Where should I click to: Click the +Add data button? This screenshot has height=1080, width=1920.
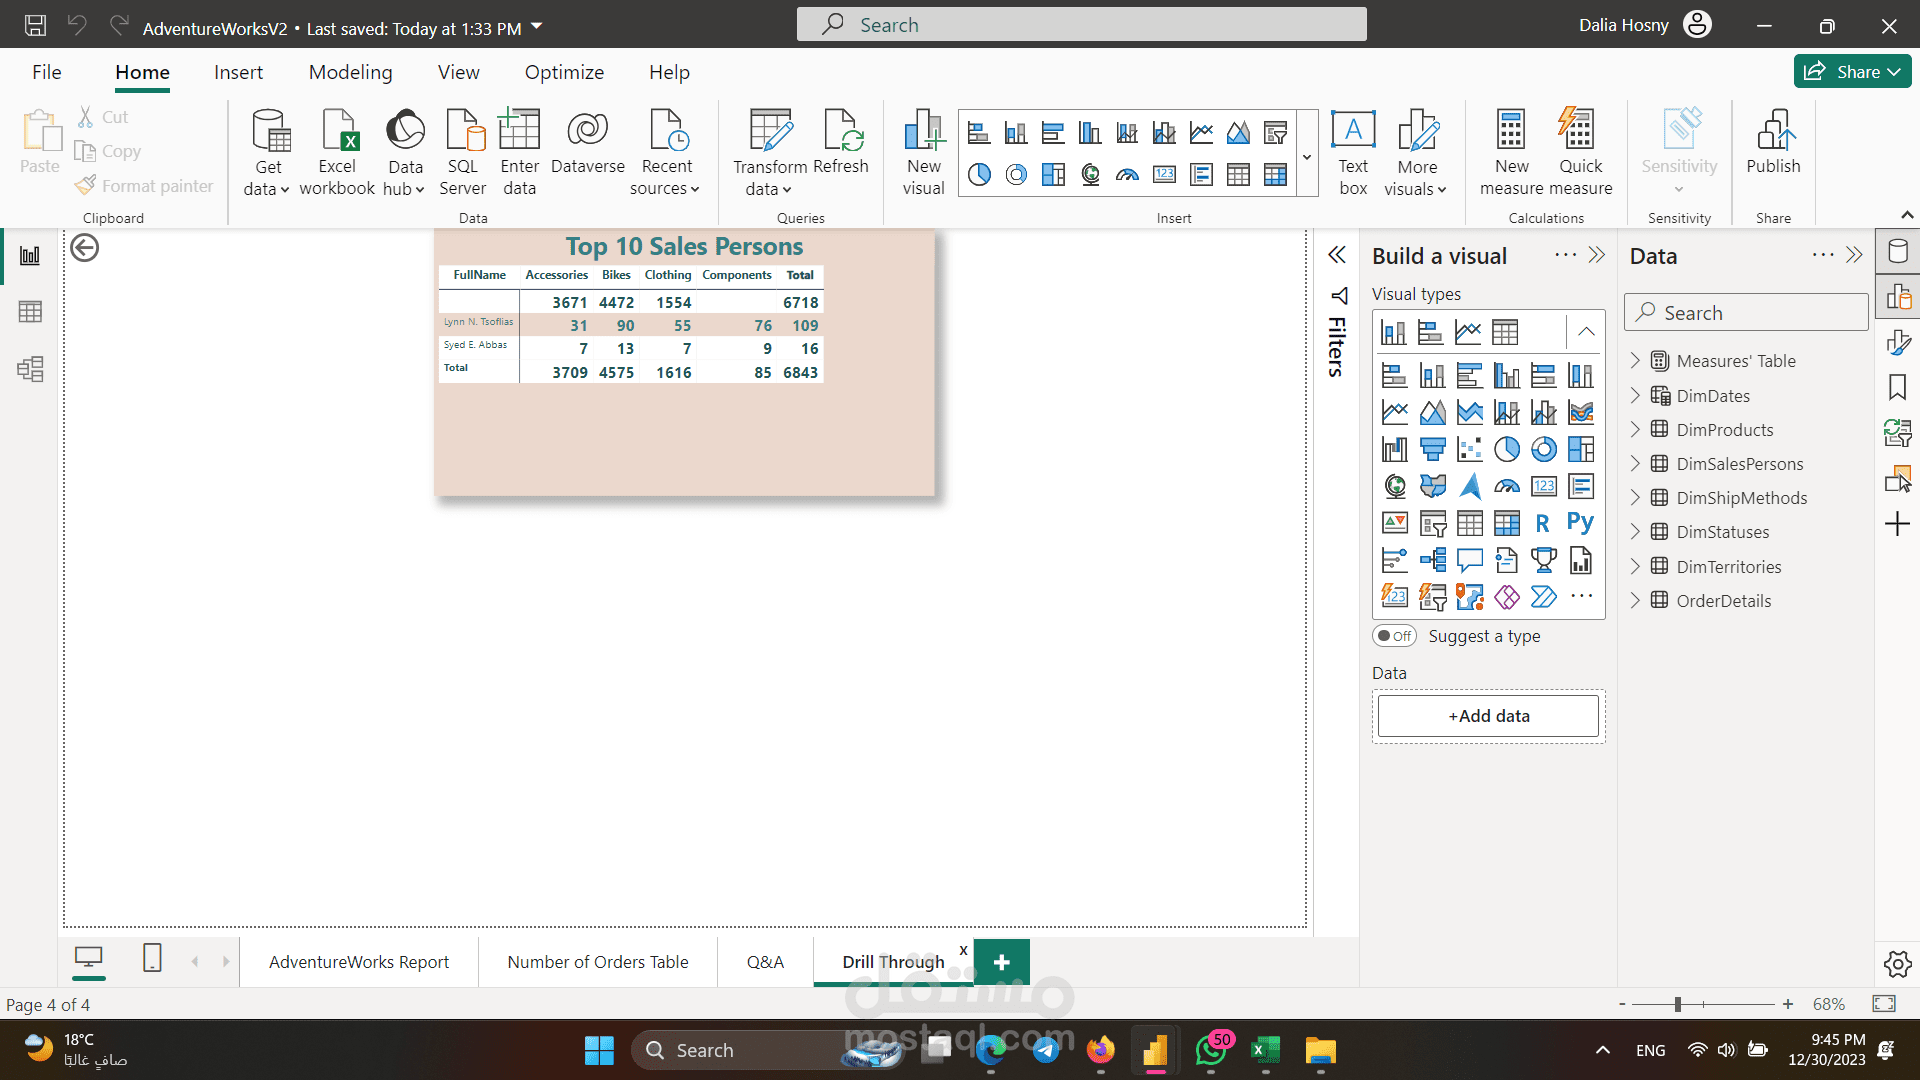click(1488, 716)
